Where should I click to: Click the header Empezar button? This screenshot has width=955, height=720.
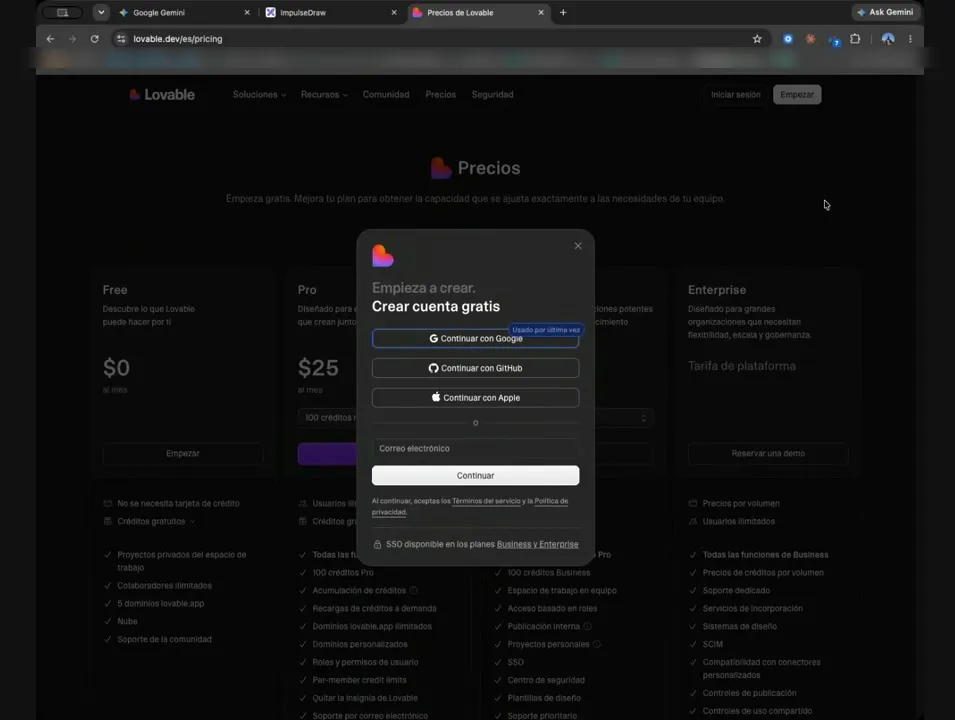click(x=797, y=94)
